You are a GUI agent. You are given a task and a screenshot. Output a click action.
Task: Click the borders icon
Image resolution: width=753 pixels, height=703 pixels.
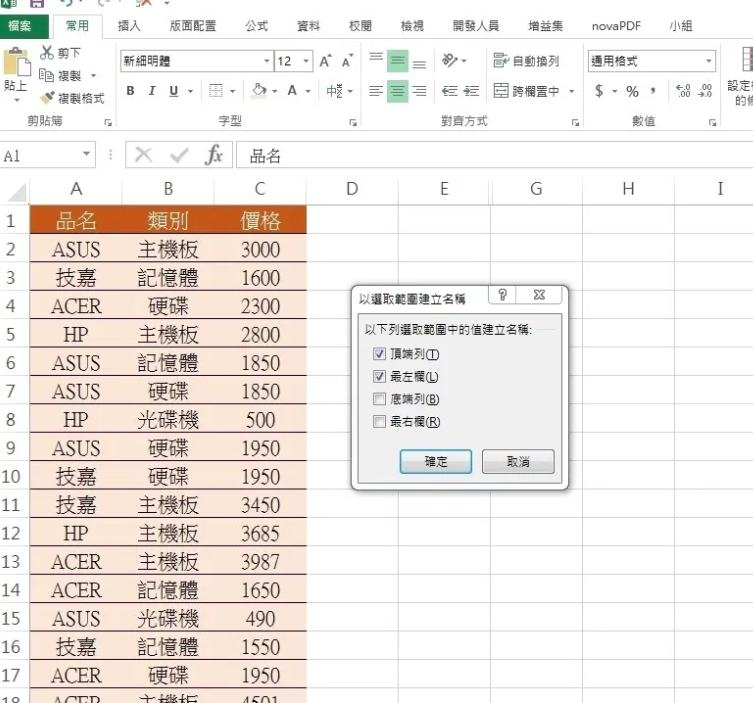(x=216, y=90)
